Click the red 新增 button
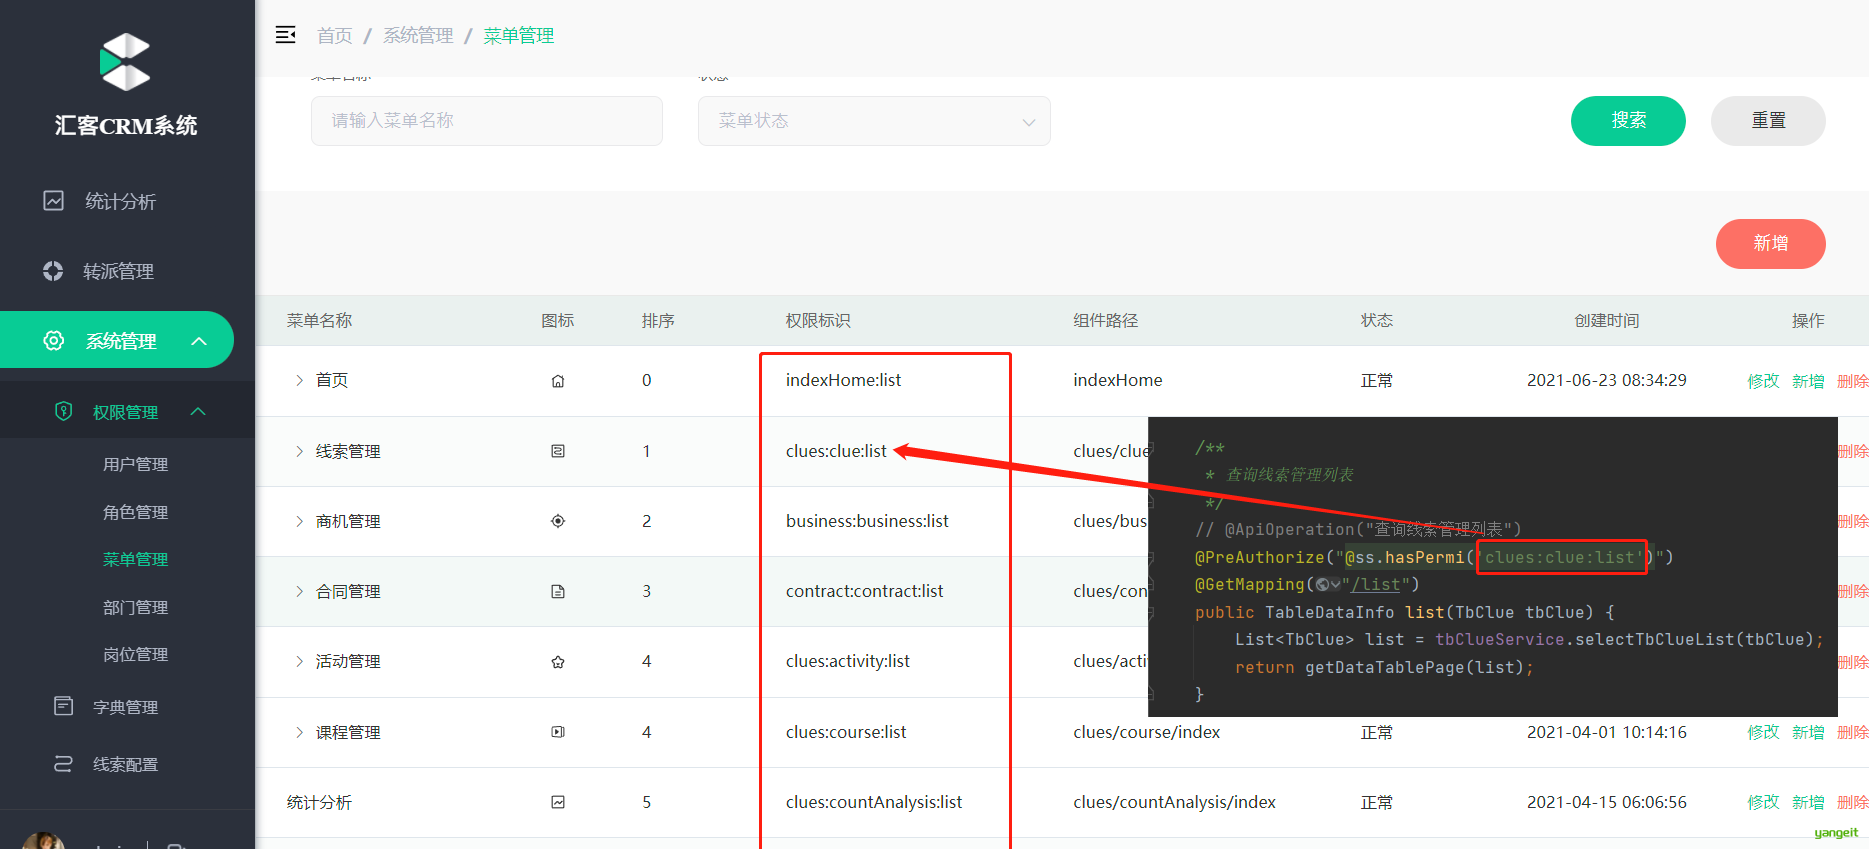 tap(1770, 244)
